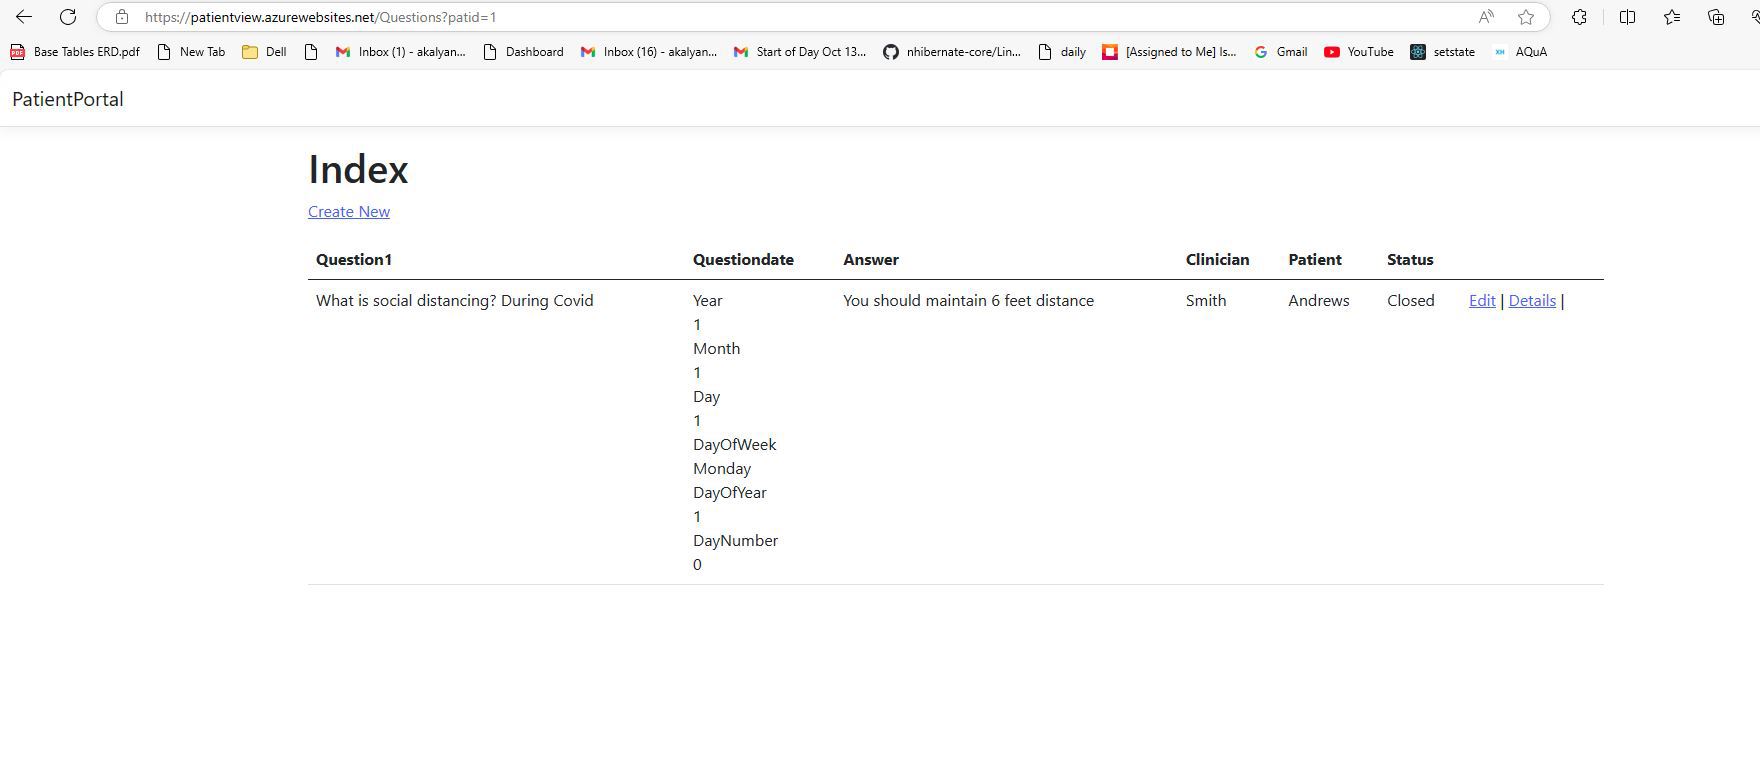Open YouTube bookmark
Screen dimensions: 1760x783
tap(1359, 52)
